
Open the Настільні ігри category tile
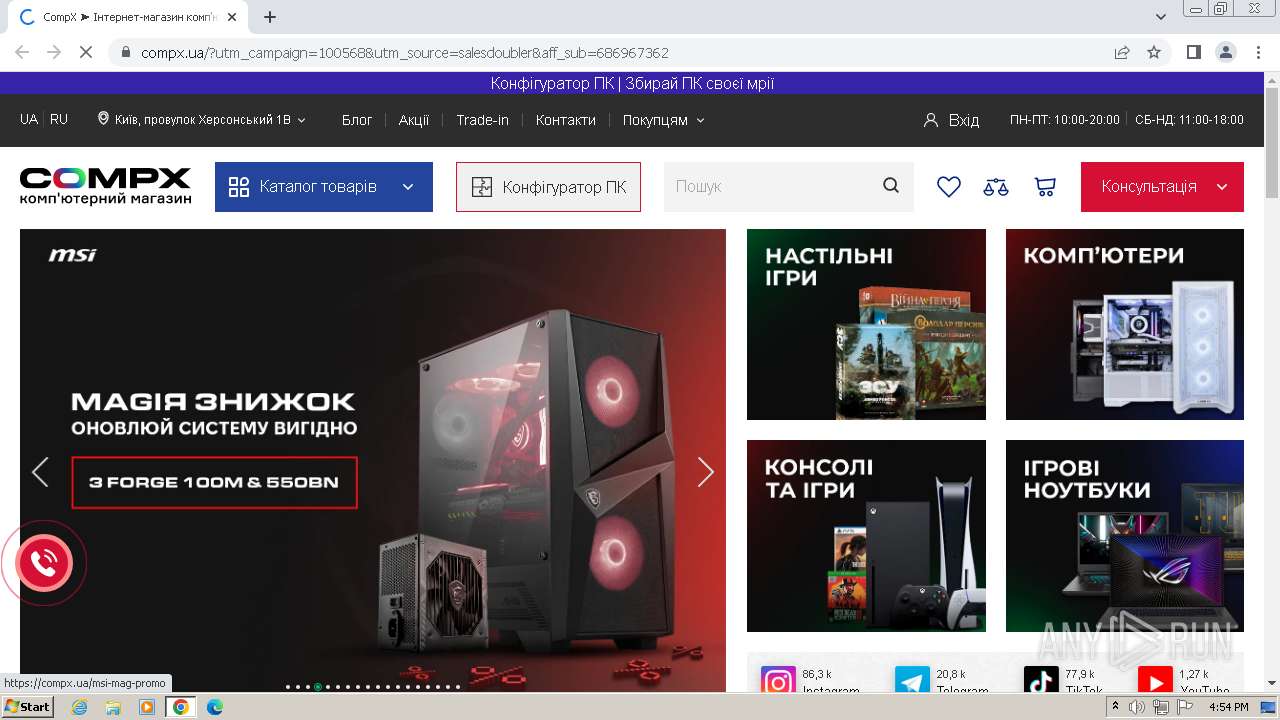coord(866,324)
